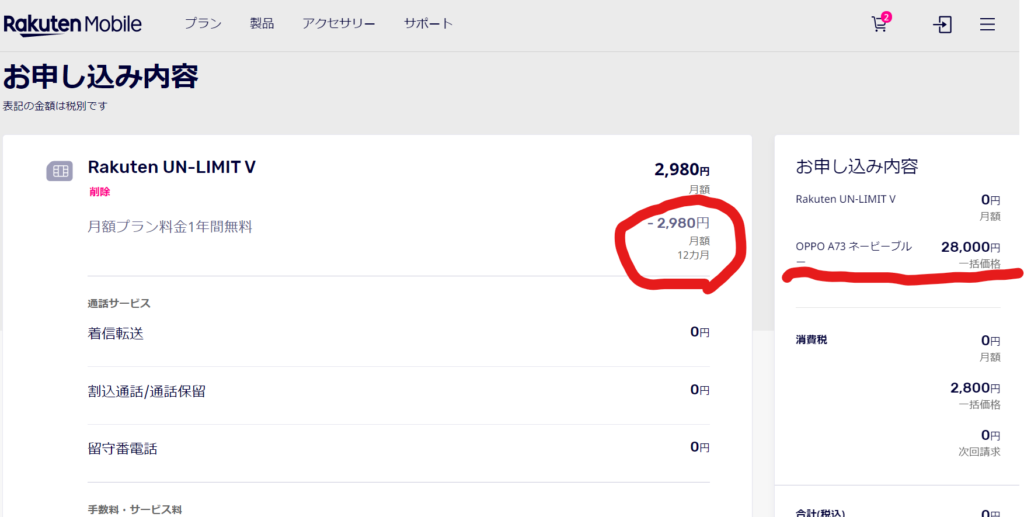Click the 表記の金額は税別です note
Viewport: 1024px width, 517px height.
pos(55,106)
